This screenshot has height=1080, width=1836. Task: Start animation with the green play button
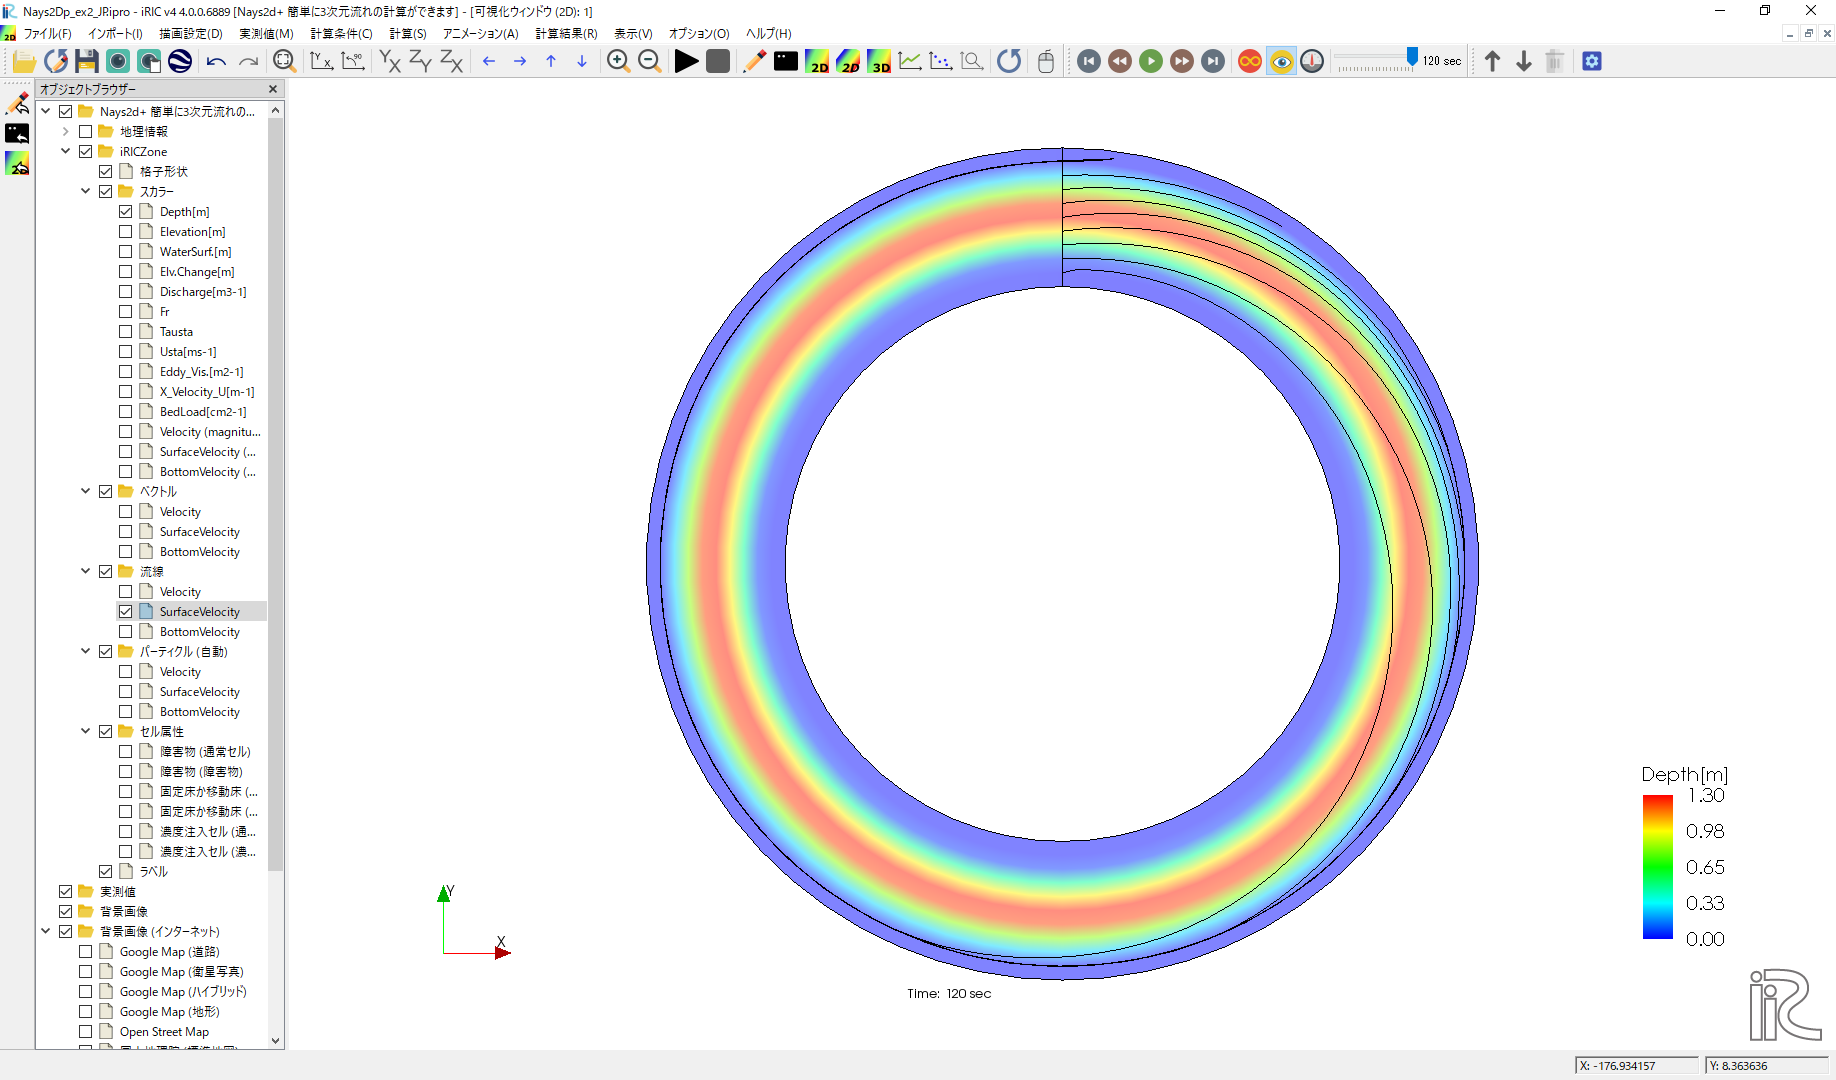[1151, 62]
